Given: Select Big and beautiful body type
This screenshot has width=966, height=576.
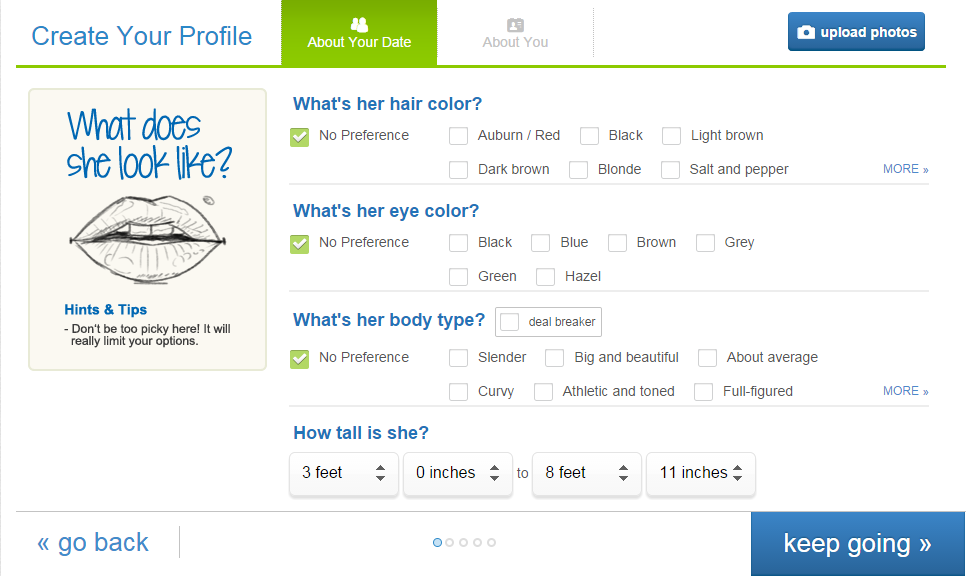Looking at the screenshot, I should coord(554,357).
